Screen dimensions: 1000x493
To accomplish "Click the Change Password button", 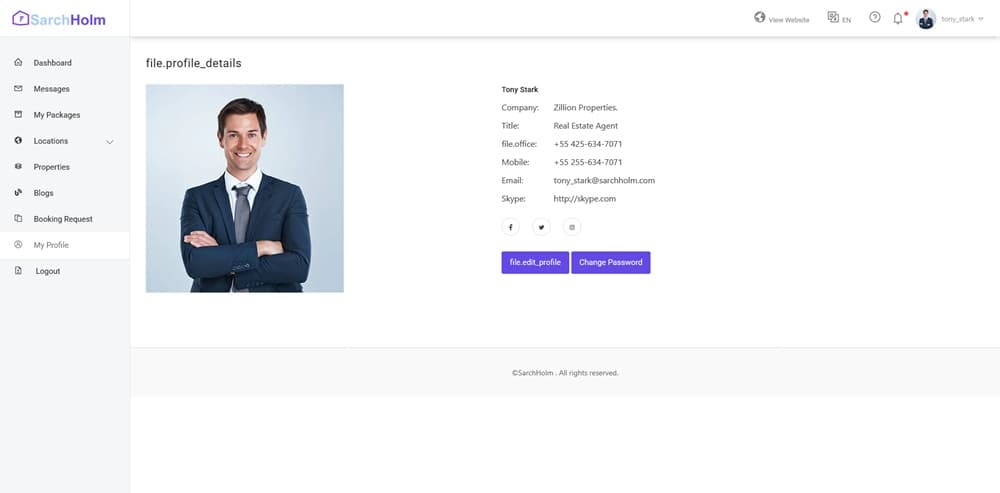I will point(610,262).
